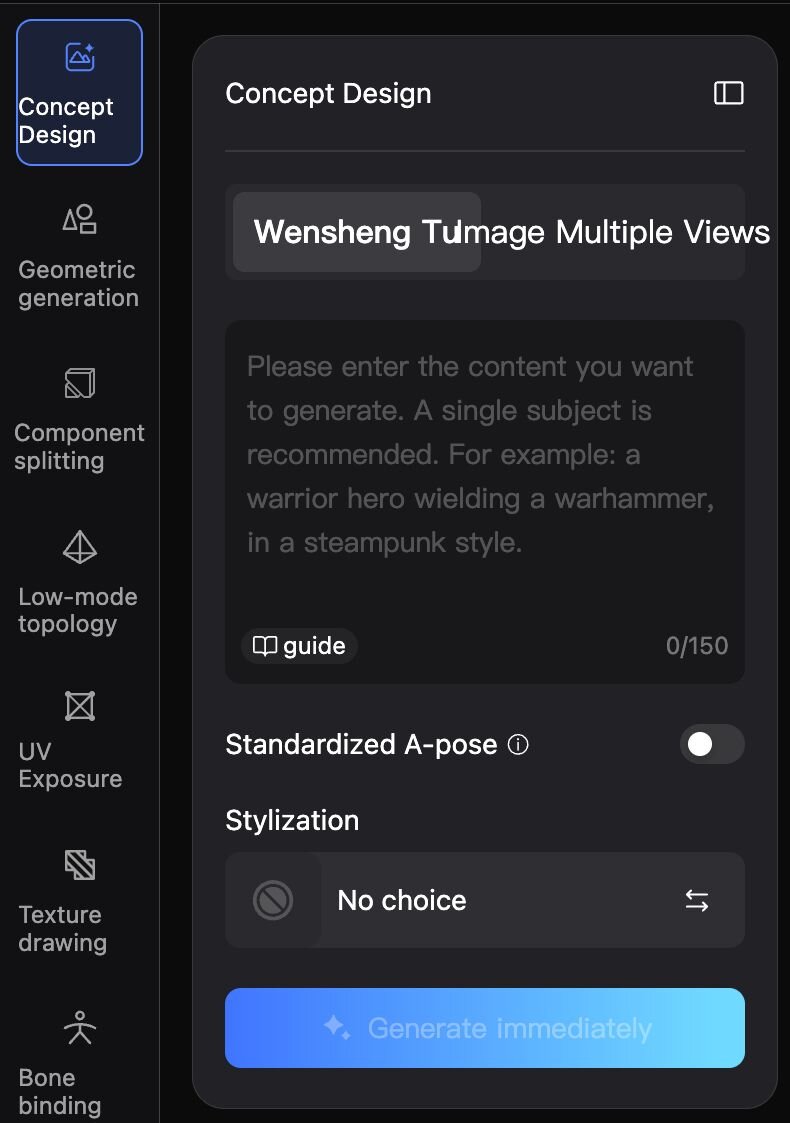Click the info icon beside Standardized A-pose
The image size is (790, 1123).
pos(518,745)
